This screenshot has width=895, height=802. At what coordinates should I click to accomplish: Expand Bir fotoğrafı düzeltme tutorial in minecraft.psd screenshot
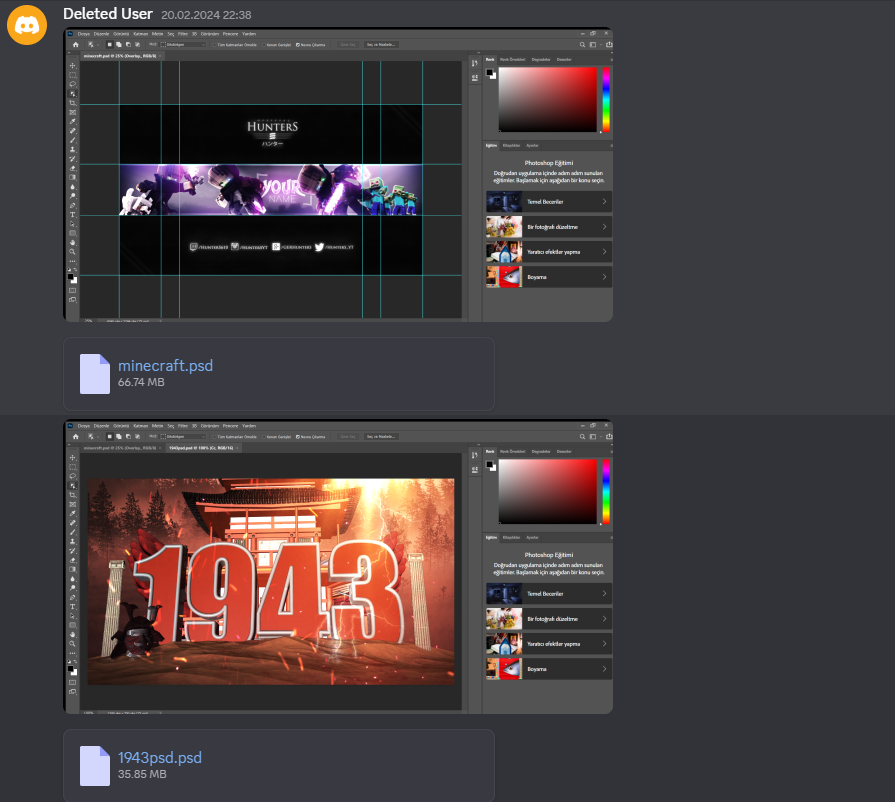pyautogui.click(x=549, y=227)
